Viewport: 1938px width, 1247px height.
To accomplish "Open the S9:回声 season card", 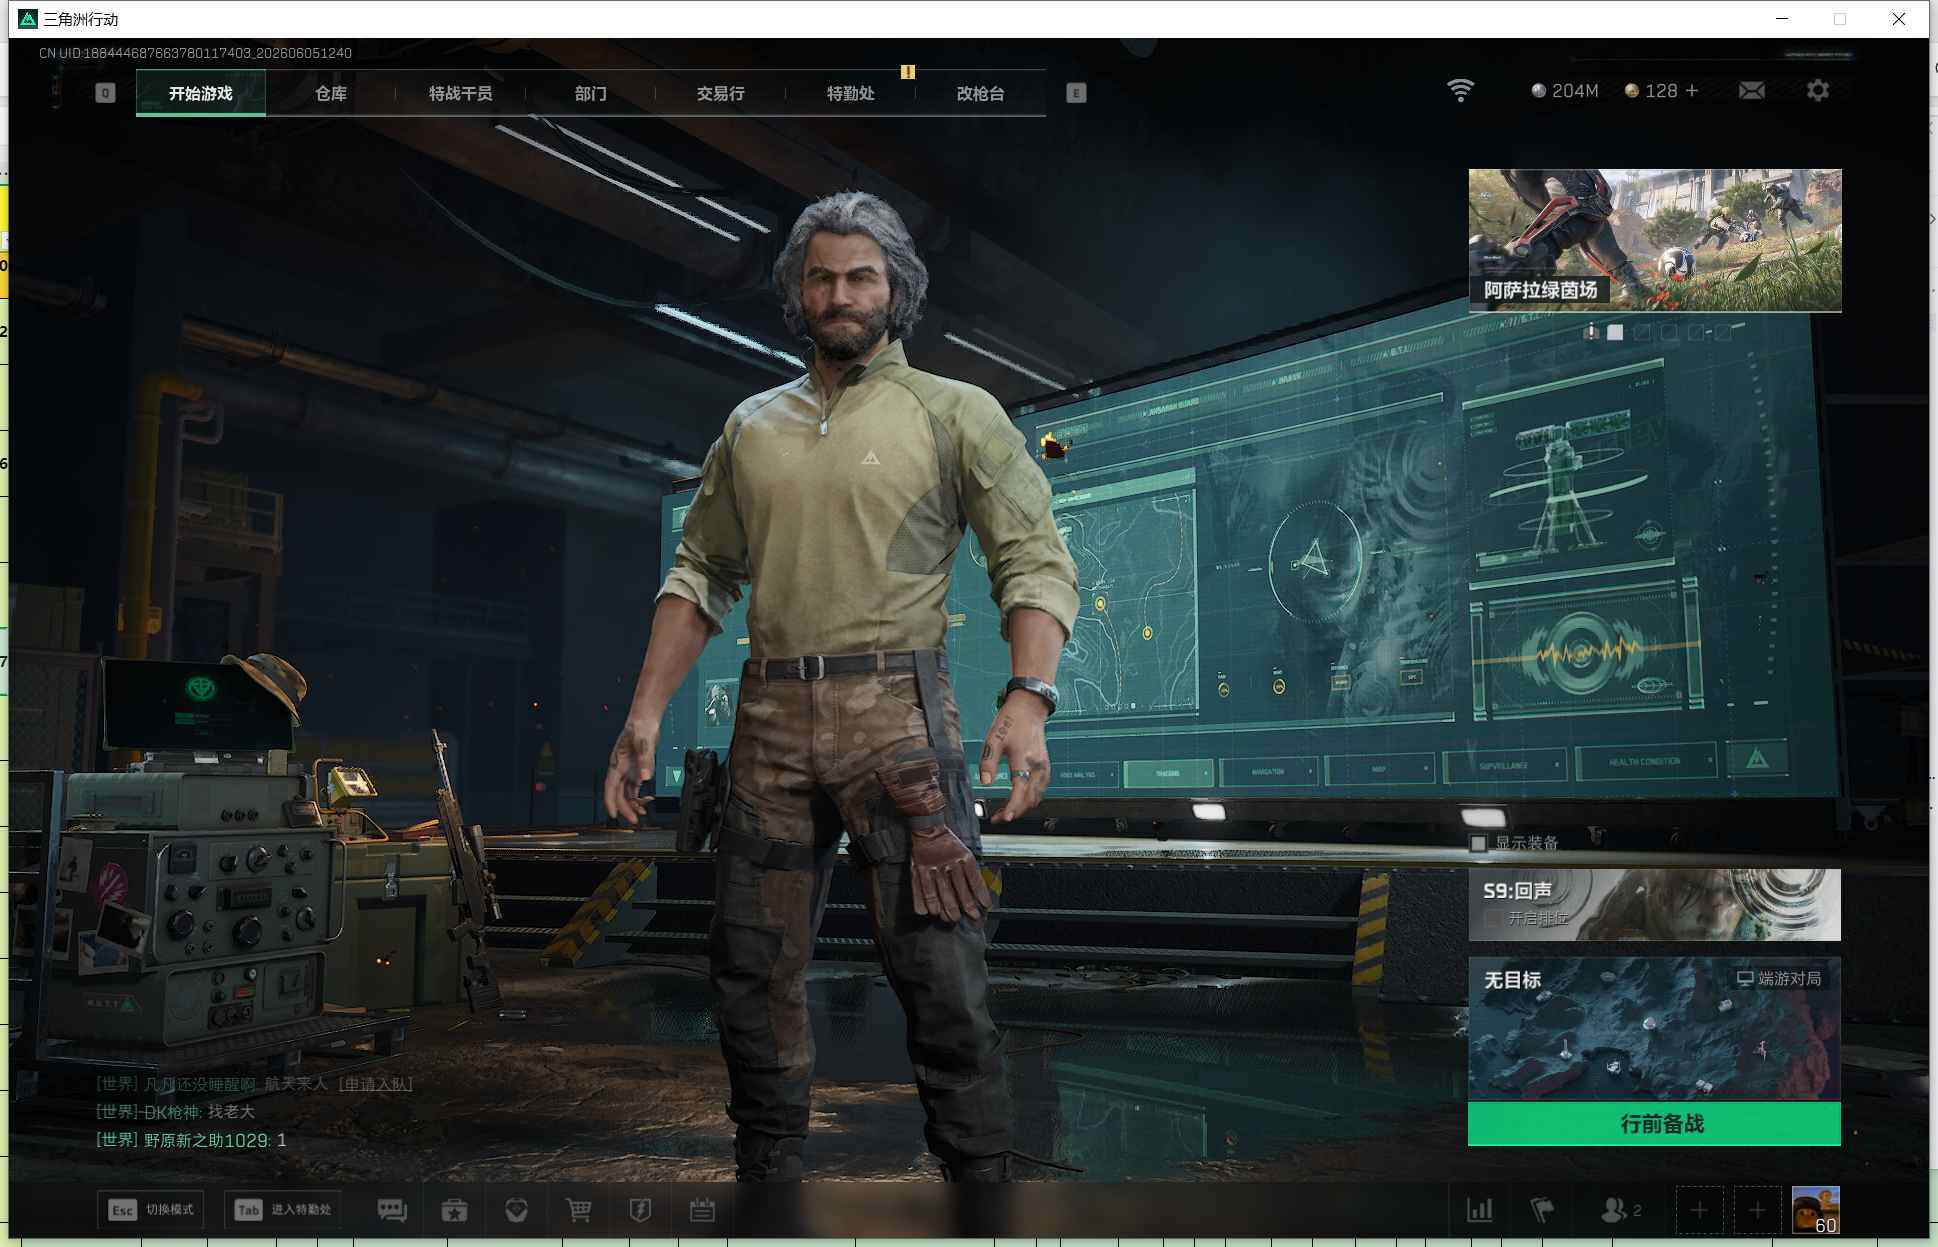I will pos(1655,905).
